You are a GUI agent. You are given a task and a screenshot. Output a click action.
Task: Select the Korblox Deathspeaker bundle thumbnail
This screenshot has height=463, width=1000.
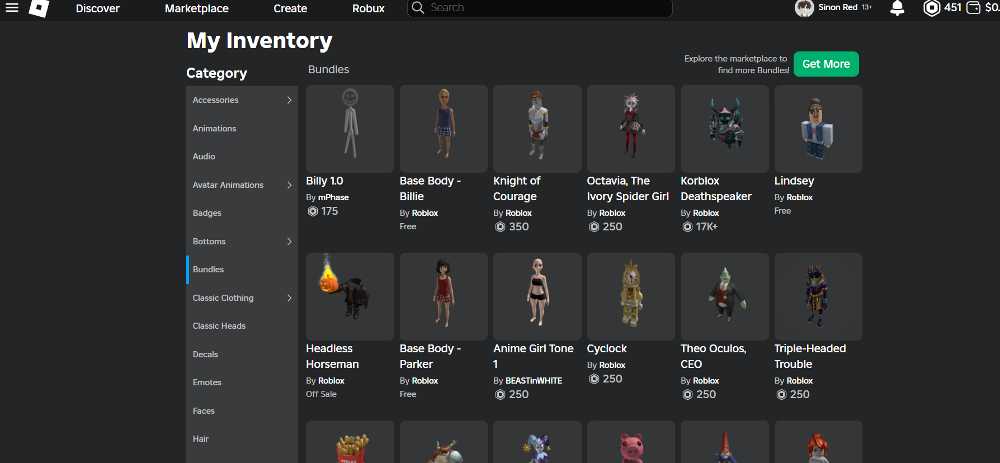(724, 128)
